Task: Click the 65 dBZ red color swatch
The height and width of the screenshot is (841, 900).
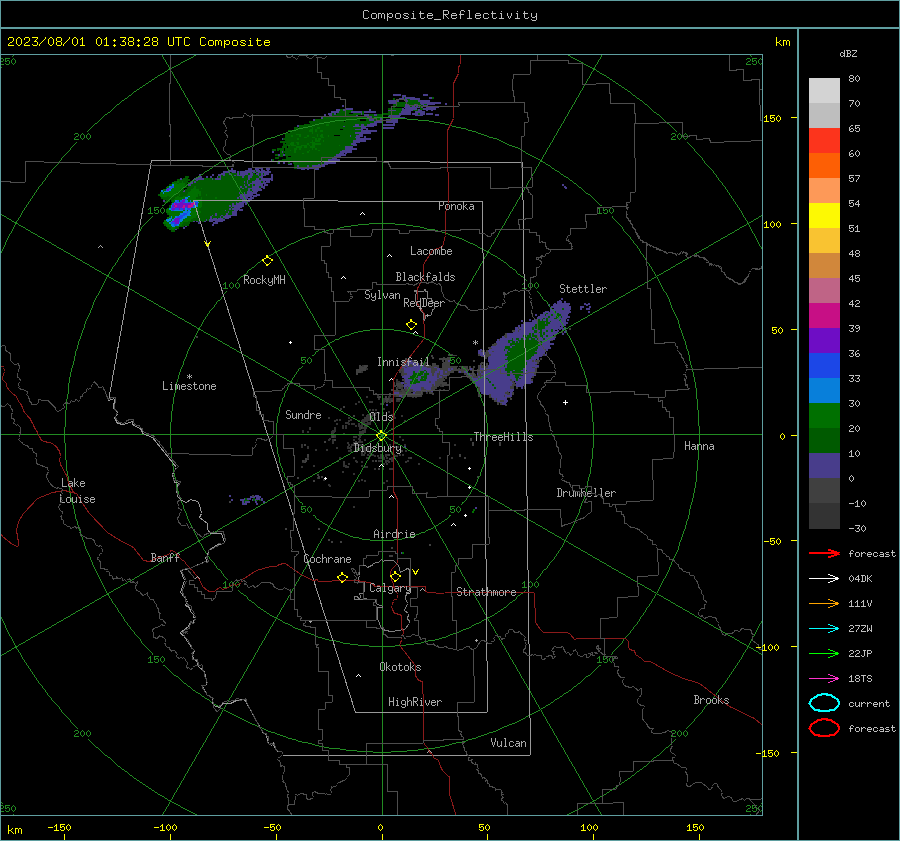Action: [824, 140]
